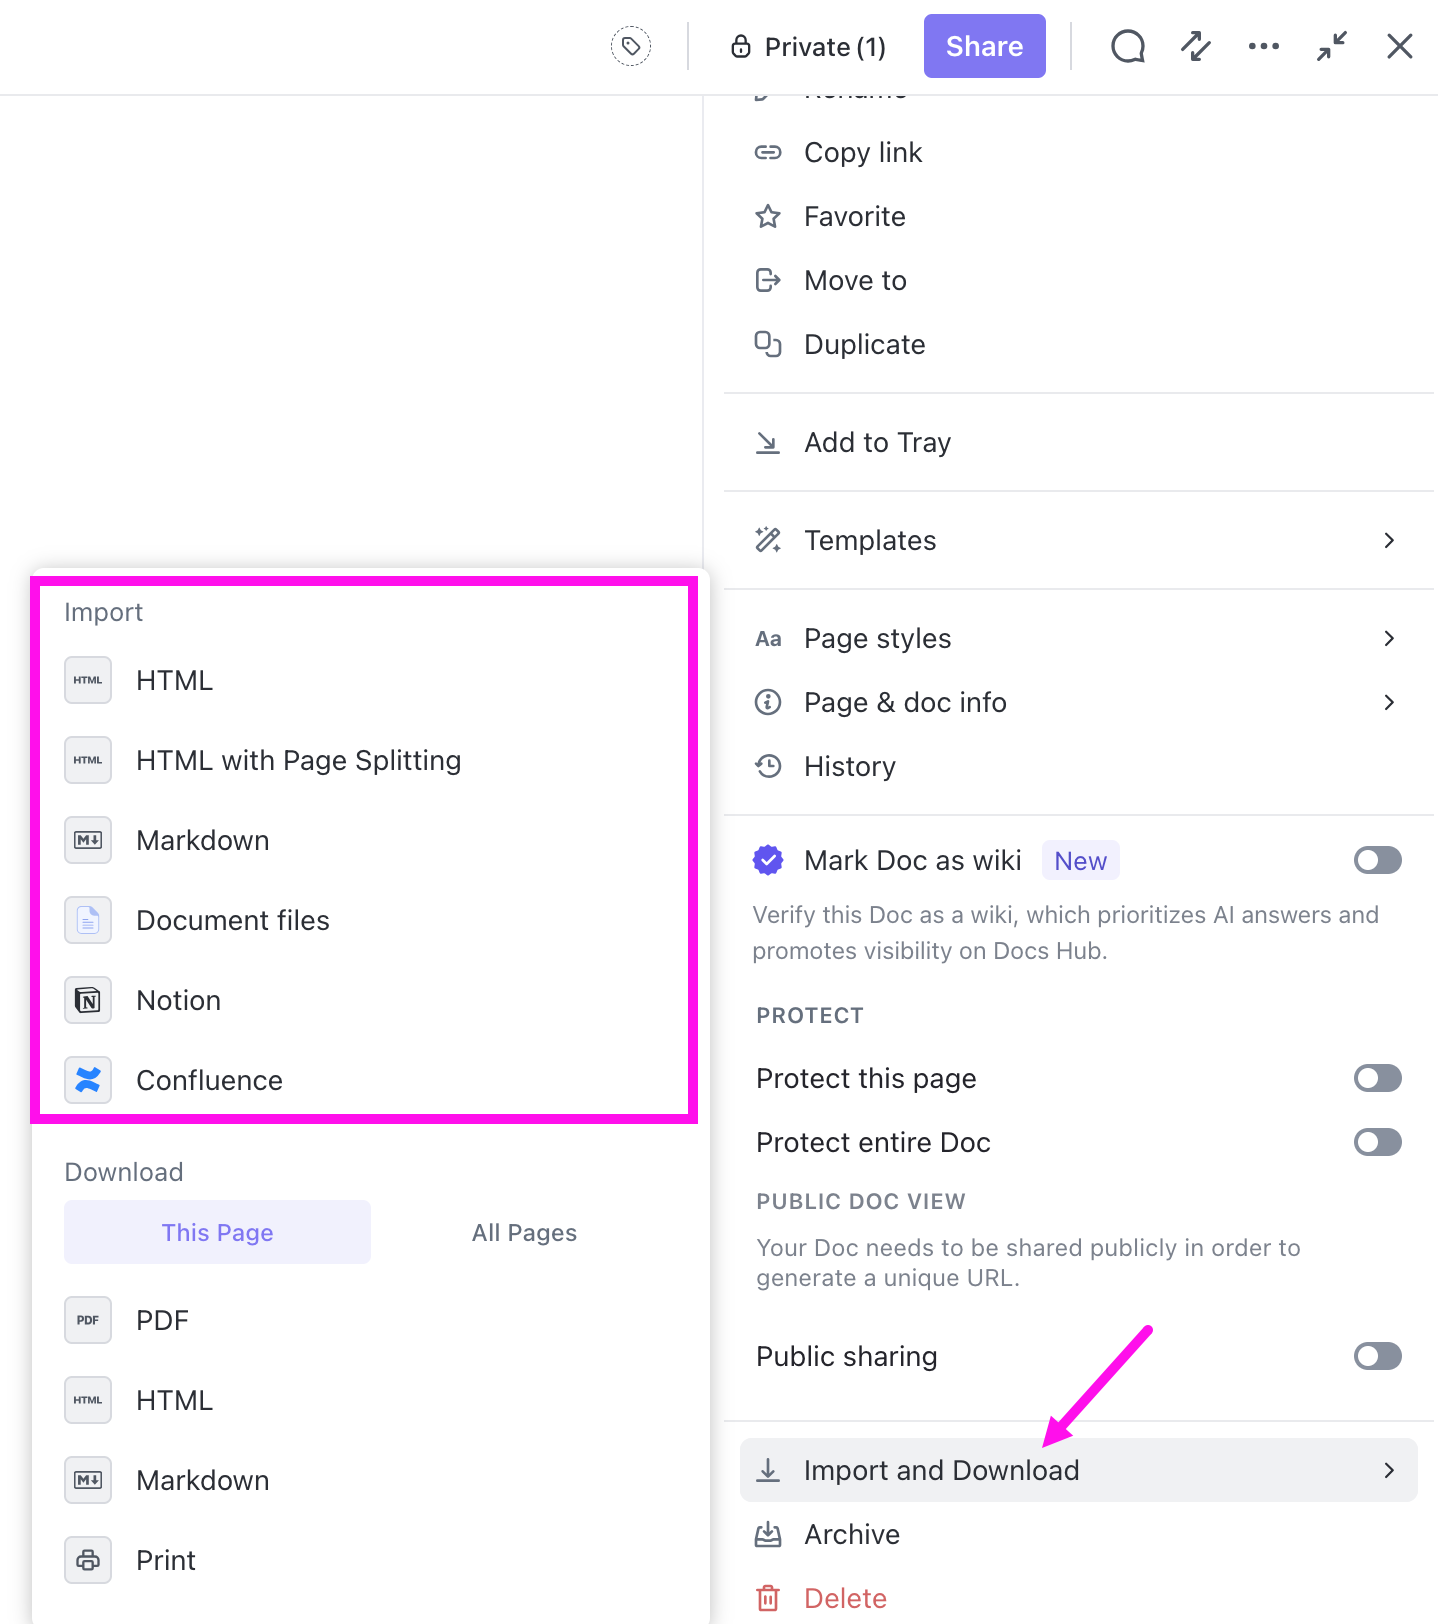Toggle Mark Doc as wiki switch
Image resolution: width=1438 pixels, height=1624 pixels.
point(1377,860)
